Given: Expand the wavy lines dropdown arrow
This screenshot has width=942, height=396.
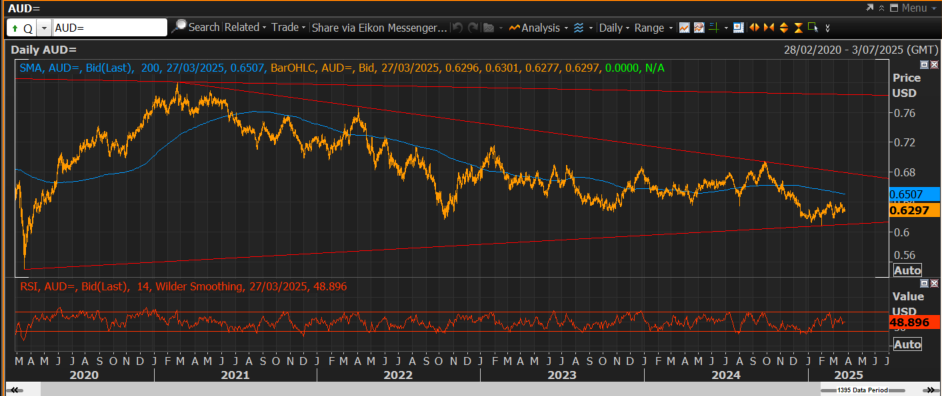Looking at the screenshot, I should tap(591, 28).
